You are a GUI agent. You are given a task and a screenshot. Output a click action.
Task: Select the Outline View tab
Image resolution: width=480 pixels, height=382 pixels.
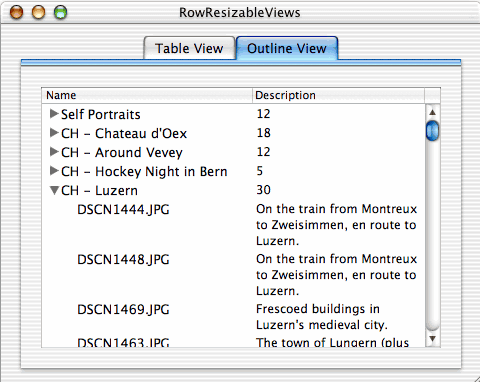point(287,48)
